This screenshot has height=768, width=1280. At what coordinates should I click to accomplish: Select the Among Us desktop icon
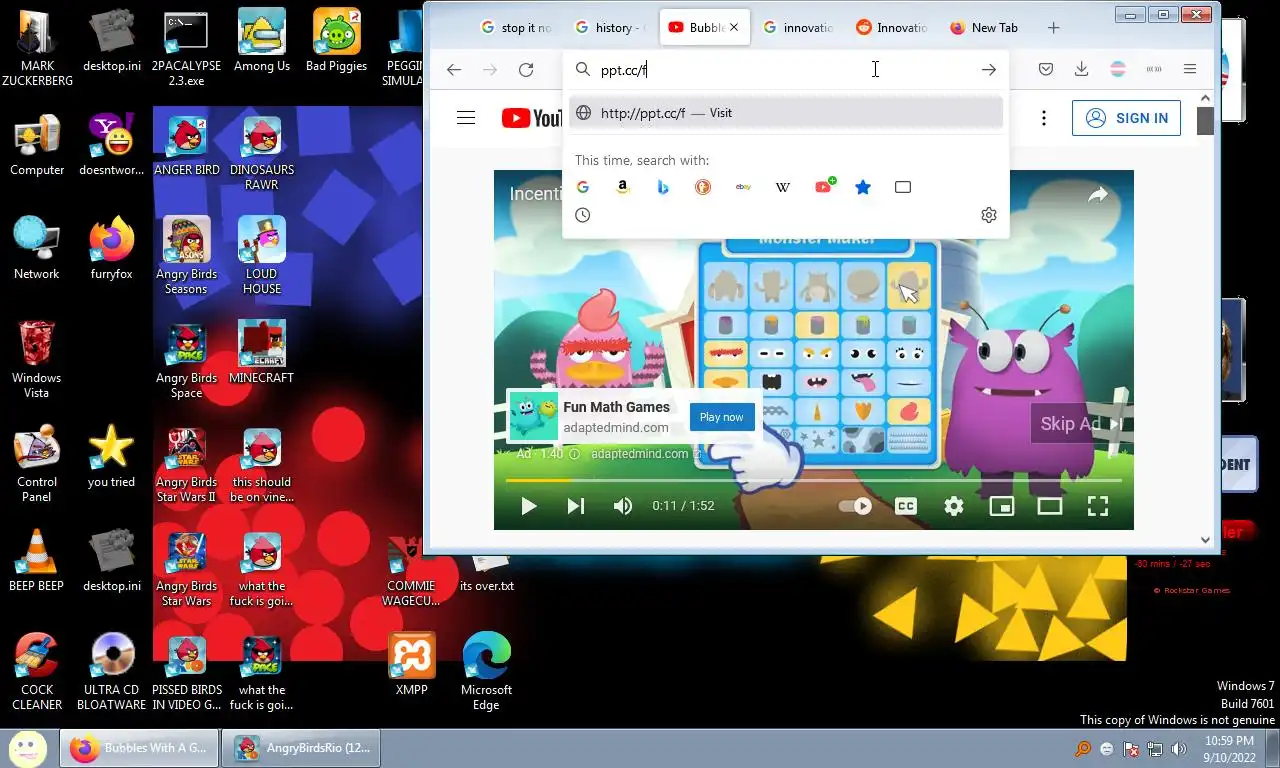click(261, 41)
